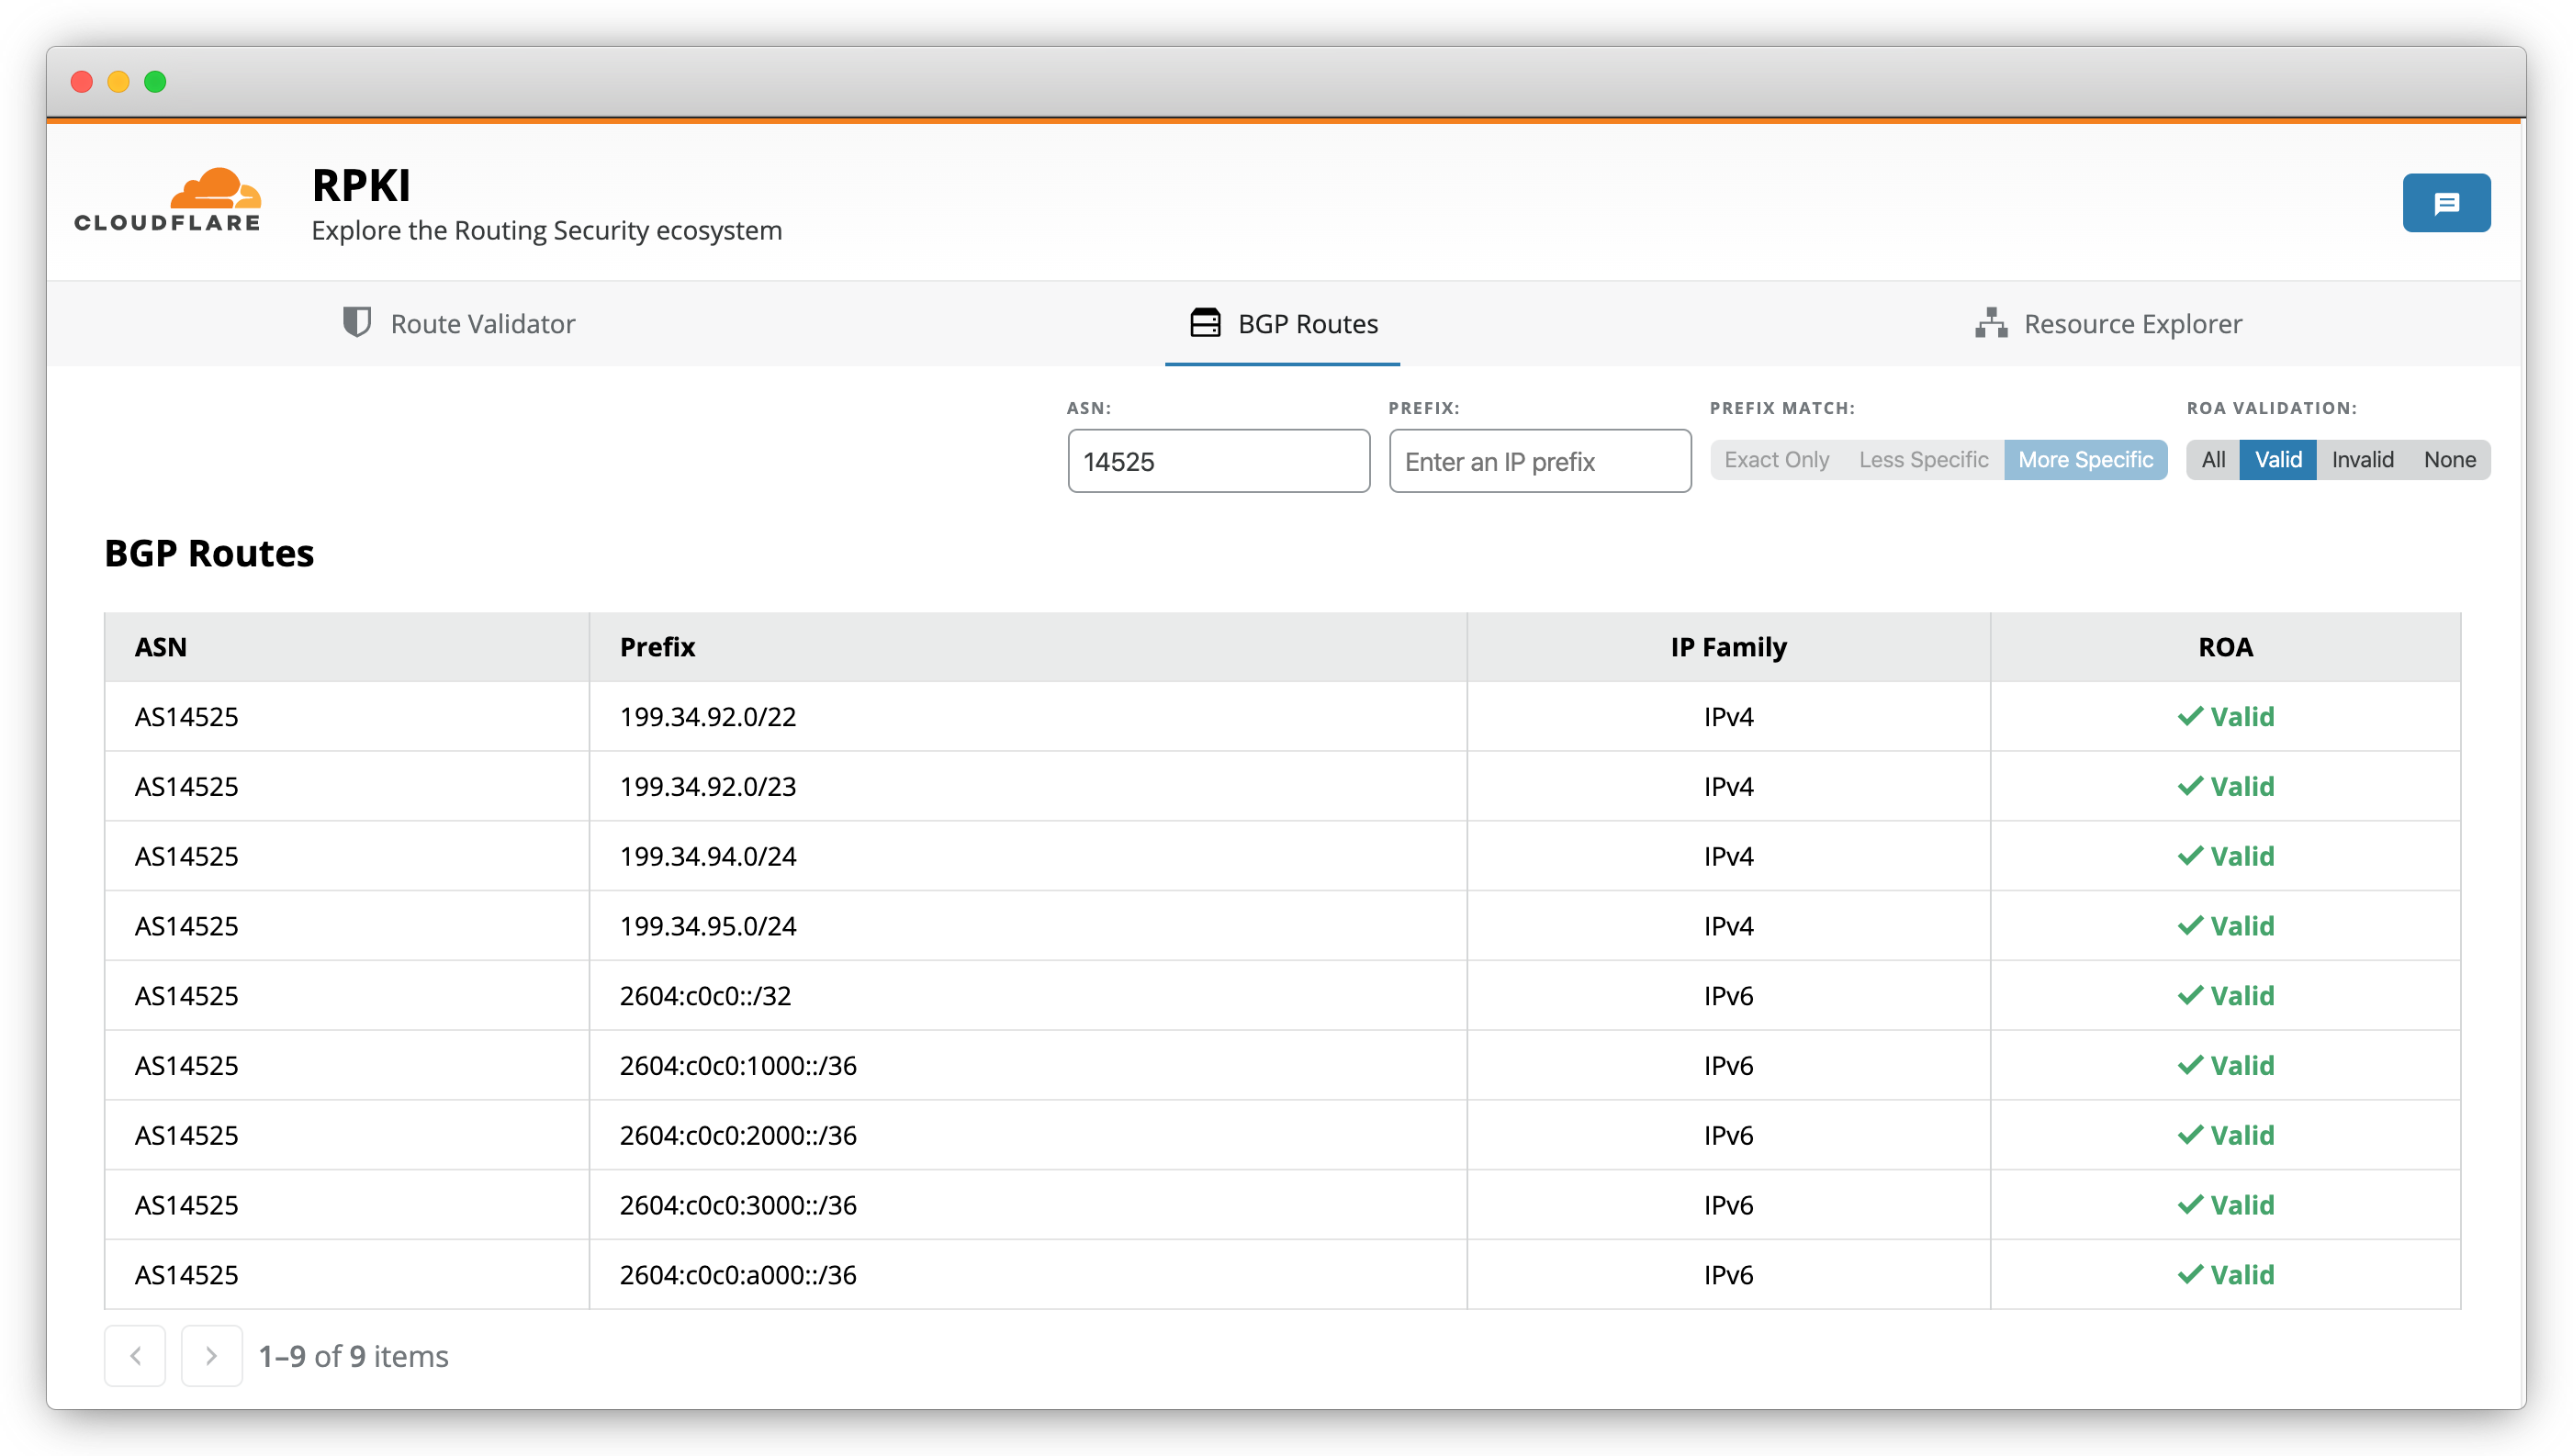Switch to the Resource Explorer tab
This screenshot has width=2573, height=1456.
(x=2132, y=324)
